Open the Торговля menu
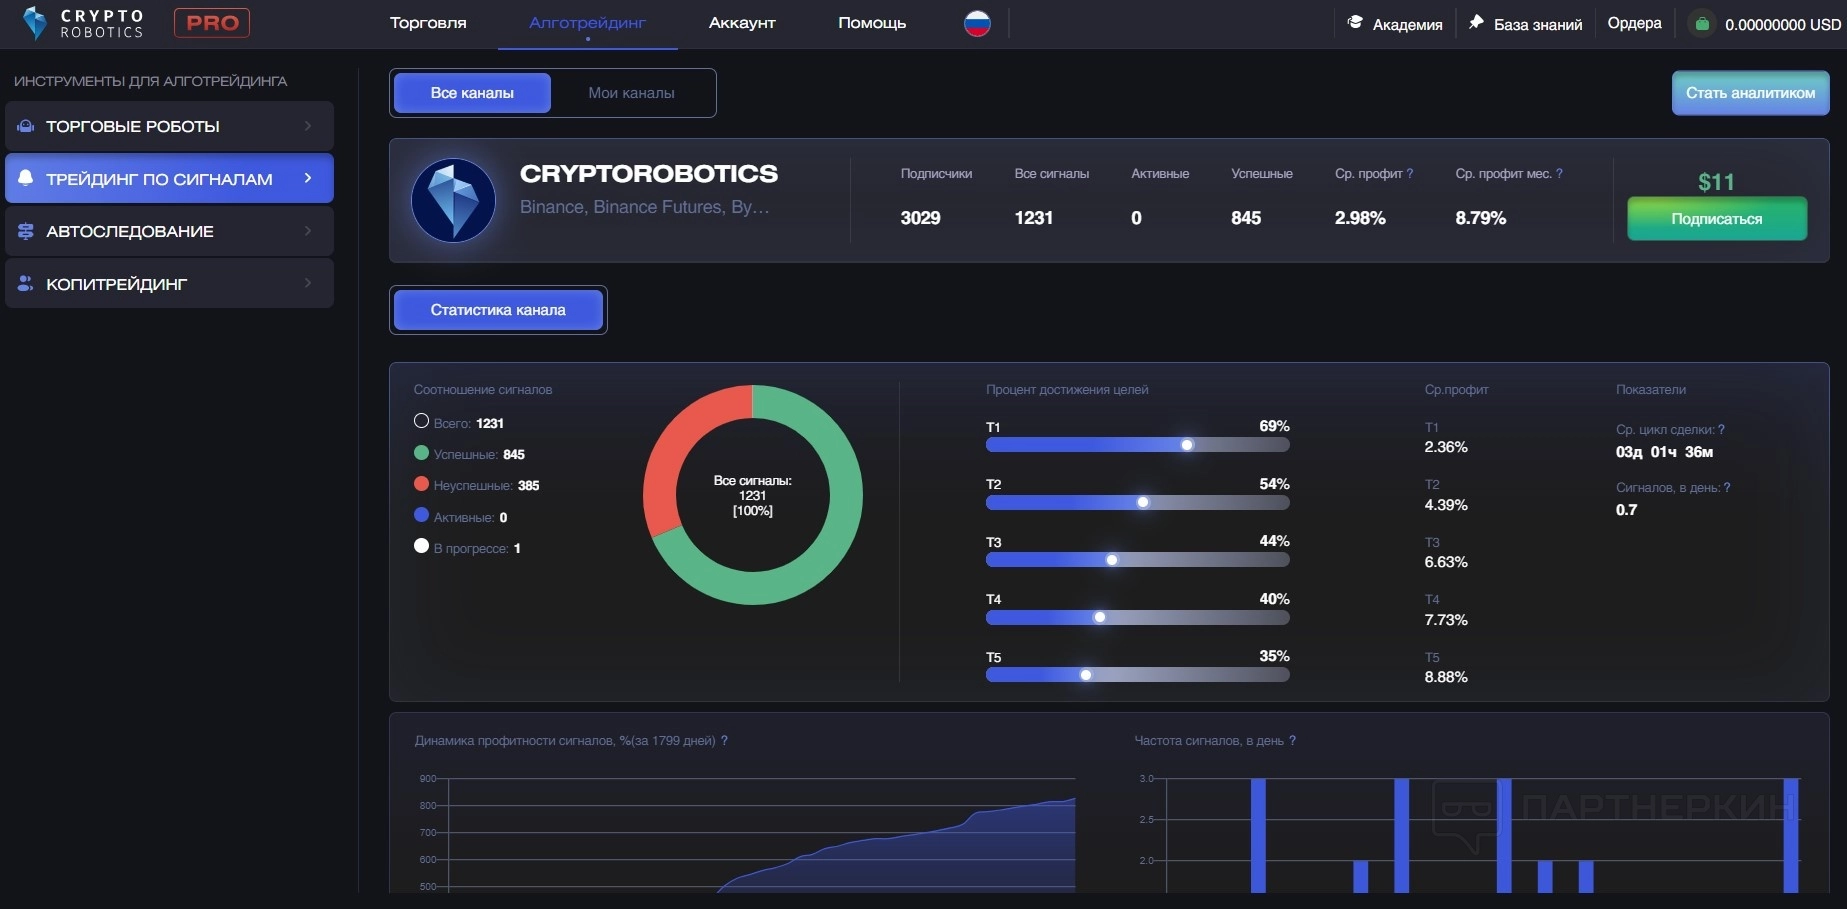 [x=428, y=23]
